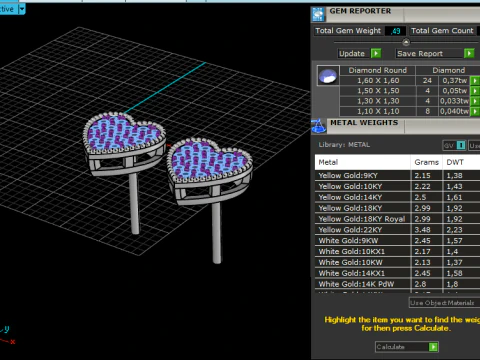The width and height of the screenshot is (480, 360).
Task: Open the viewport name dropdown arrow
Action: click(22, 9)
